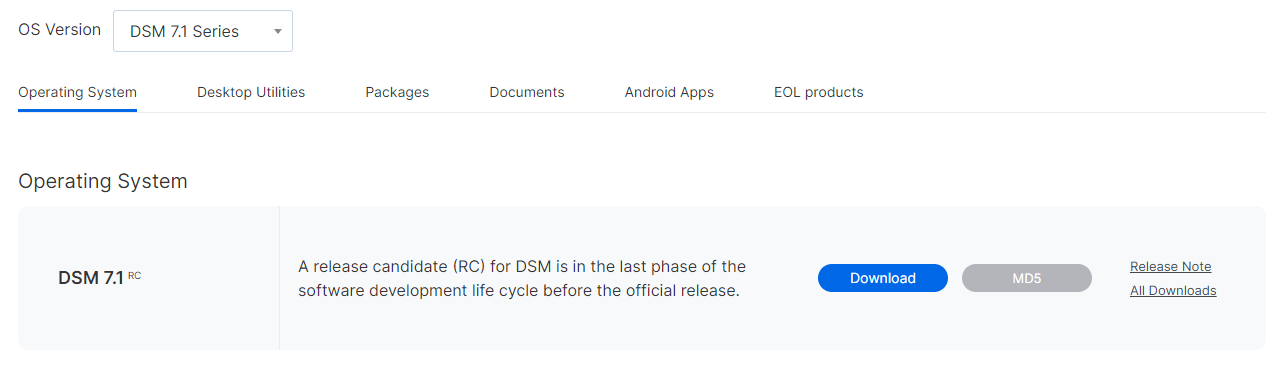Click the RC superscript badge
The height and width of the screenshot is (366, 1277).
point(134,275)
